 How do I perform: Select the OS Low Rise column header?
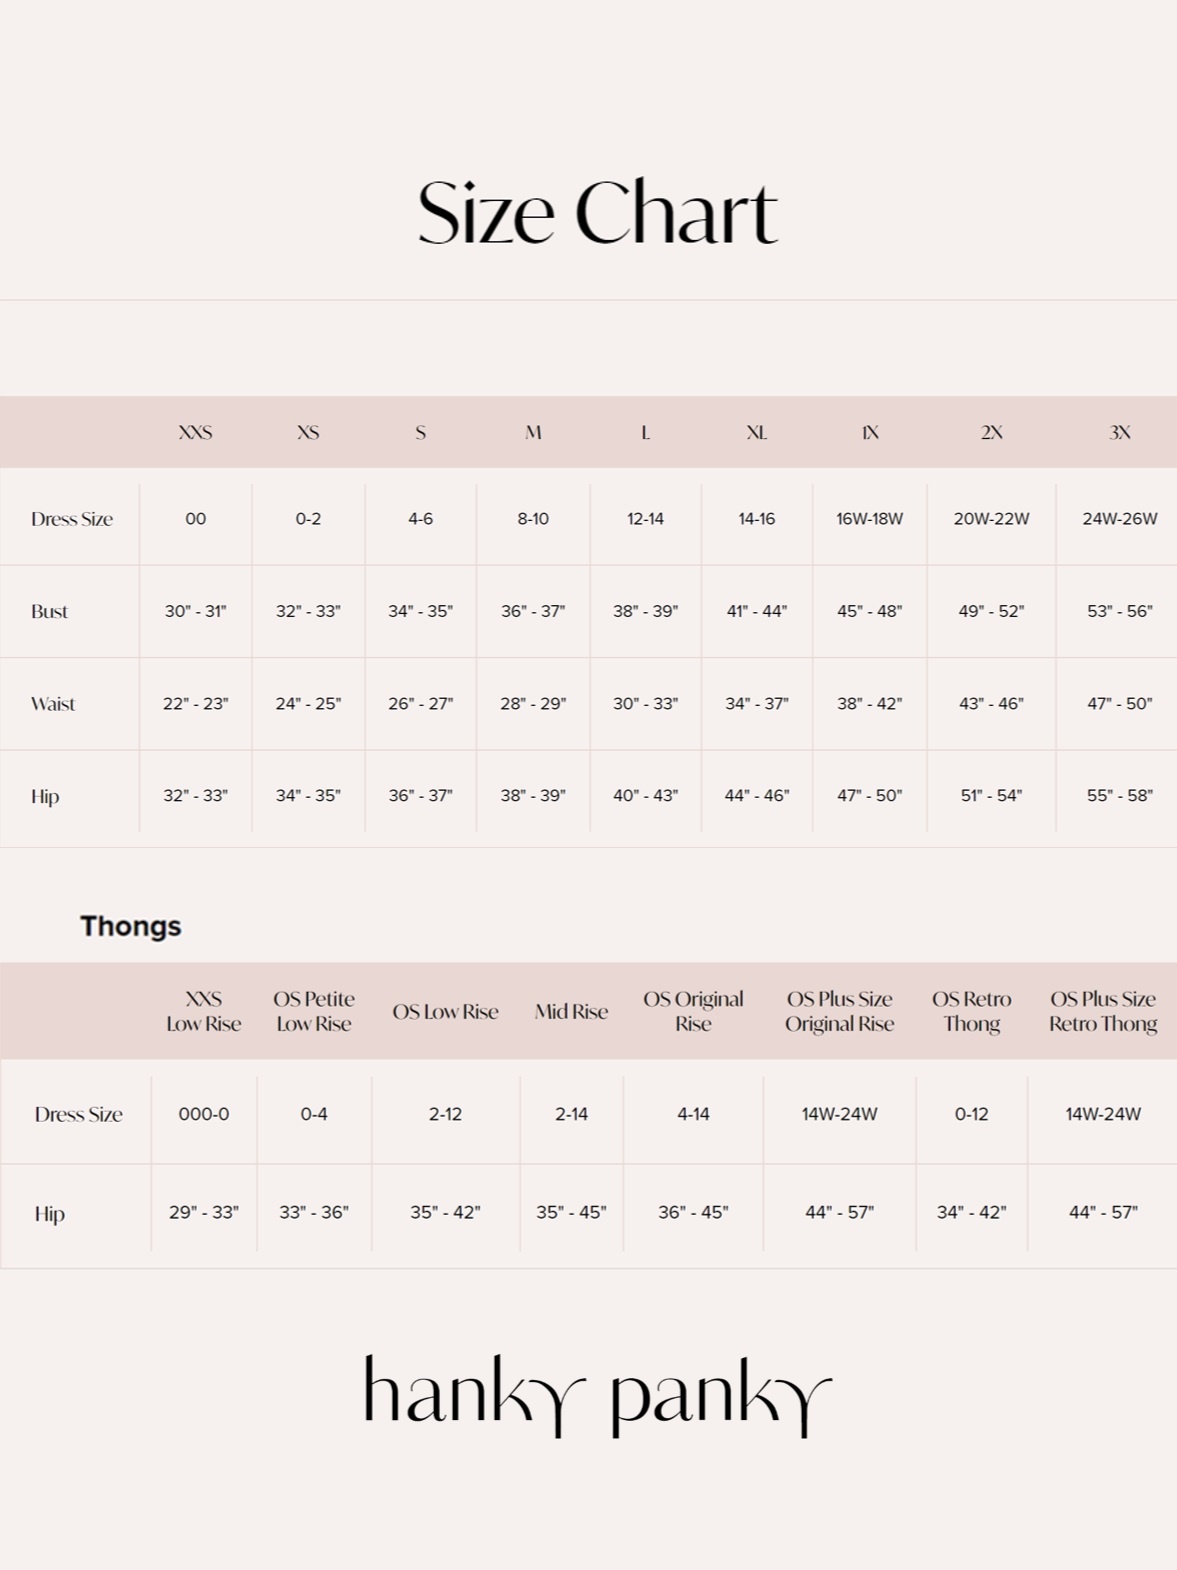(445, 1012)
